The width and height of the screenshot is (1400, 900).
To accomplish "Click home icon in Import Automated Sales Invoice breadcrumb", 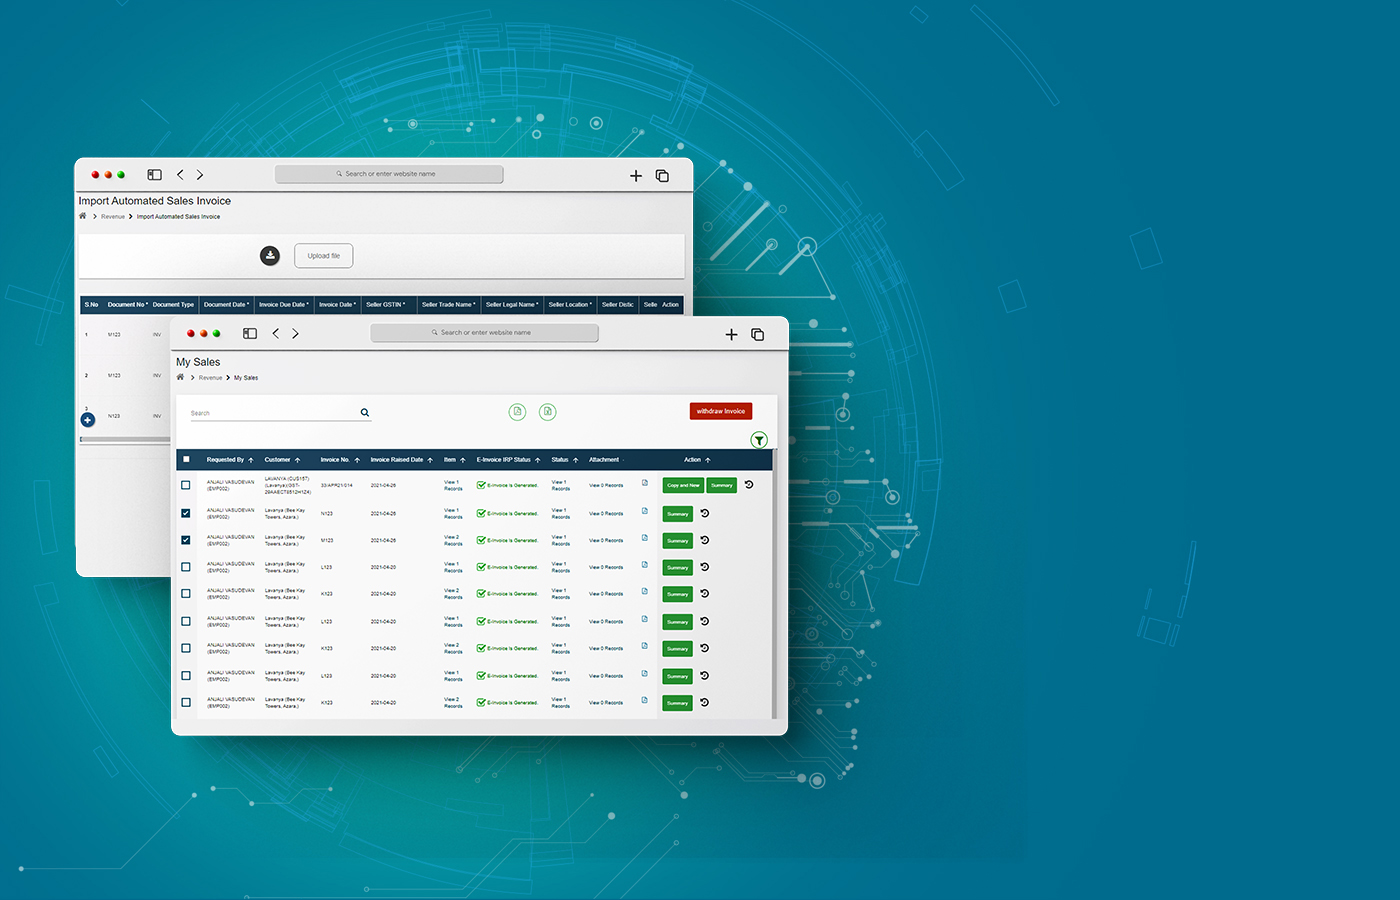I will 83,216.
